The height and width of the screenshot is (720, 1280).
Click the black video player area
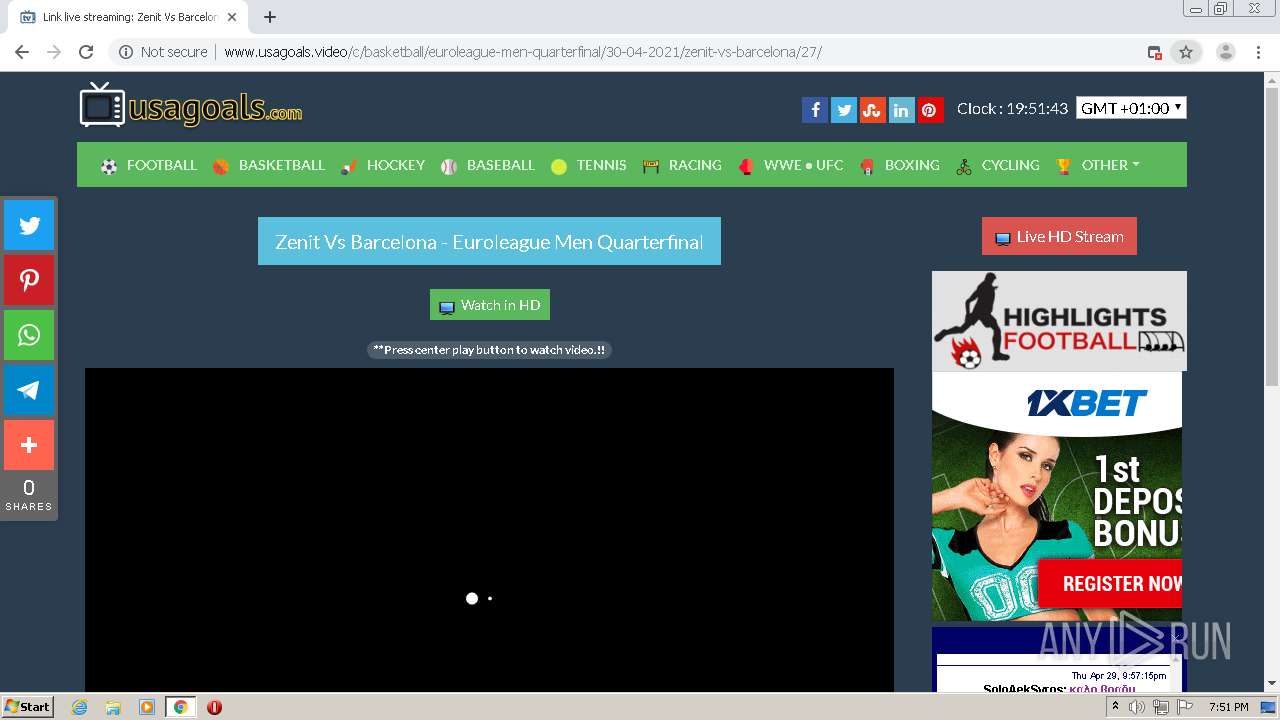[x=489, y=530]
